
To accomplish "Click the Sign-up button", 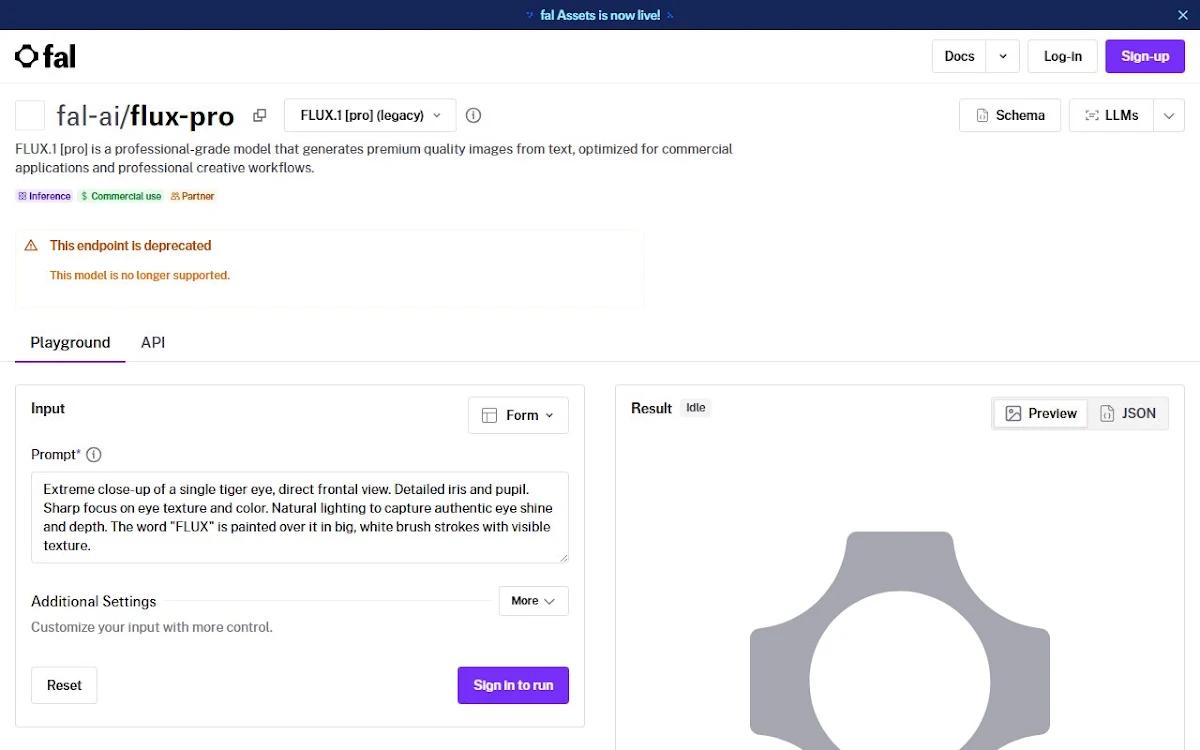I will [1145, 56].
